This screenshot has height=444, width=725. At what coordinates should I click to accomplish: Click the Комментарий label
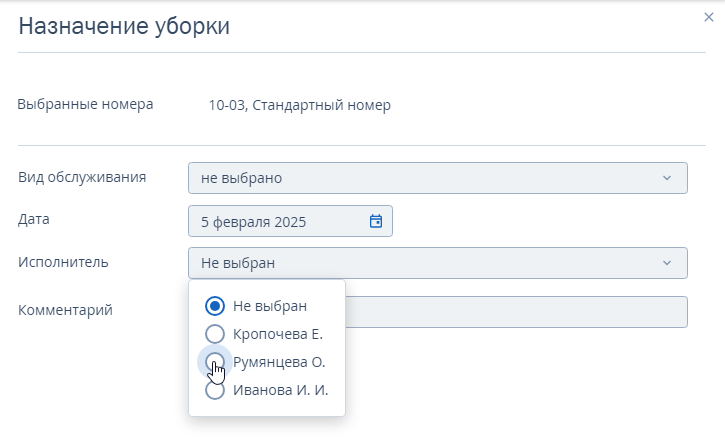[65, 310]
